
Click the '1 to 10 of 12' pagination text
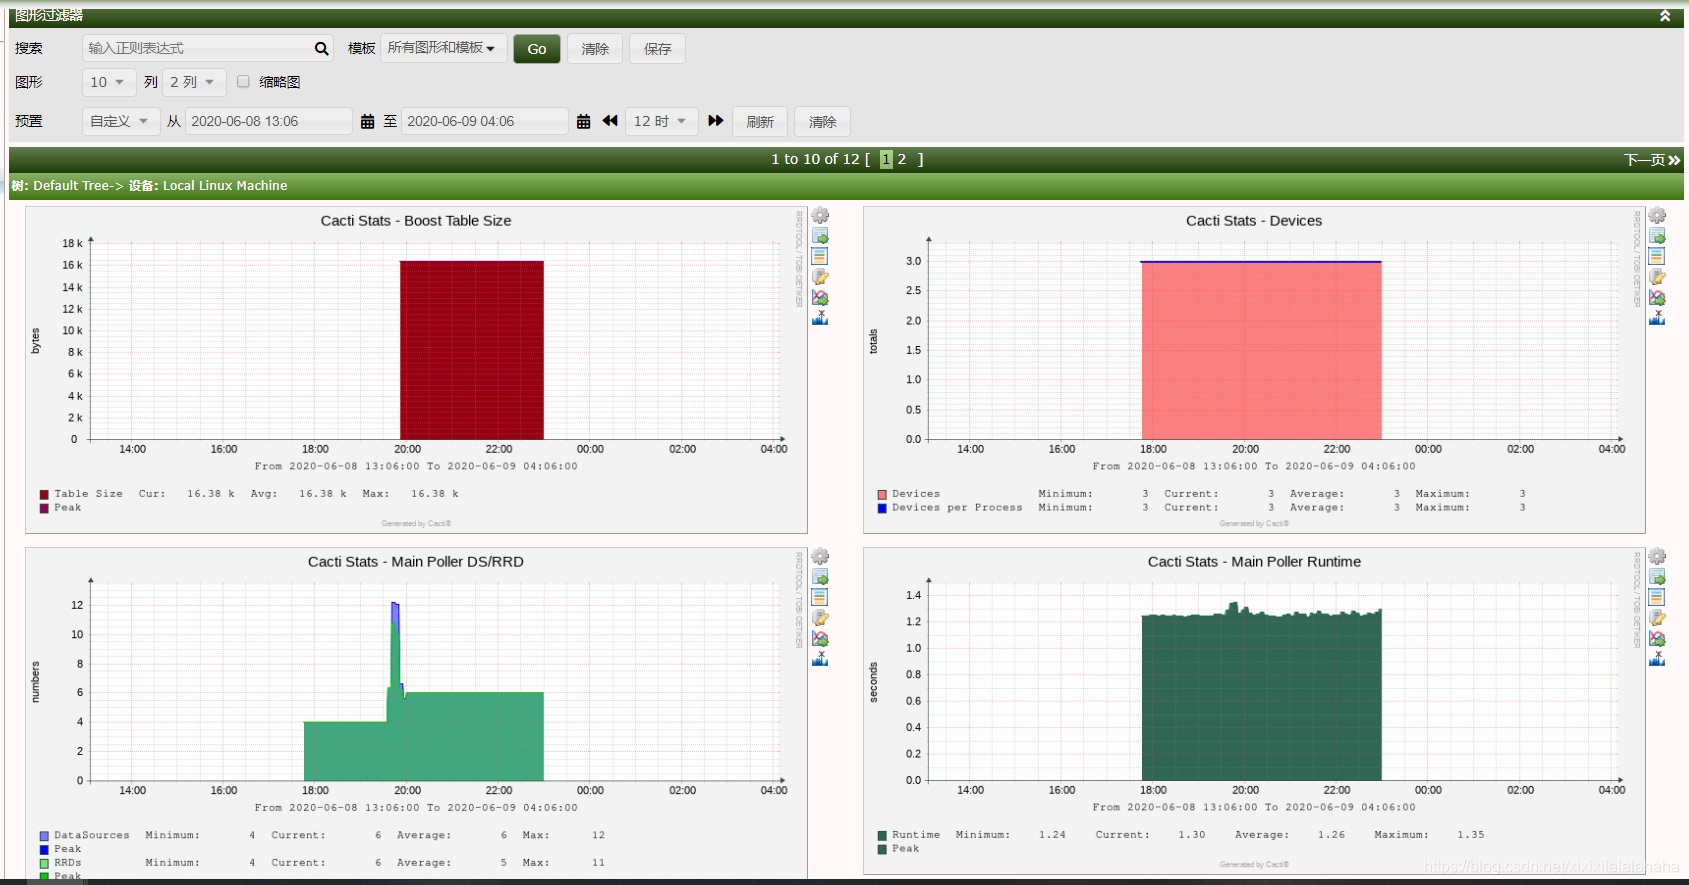coord(815,159)
